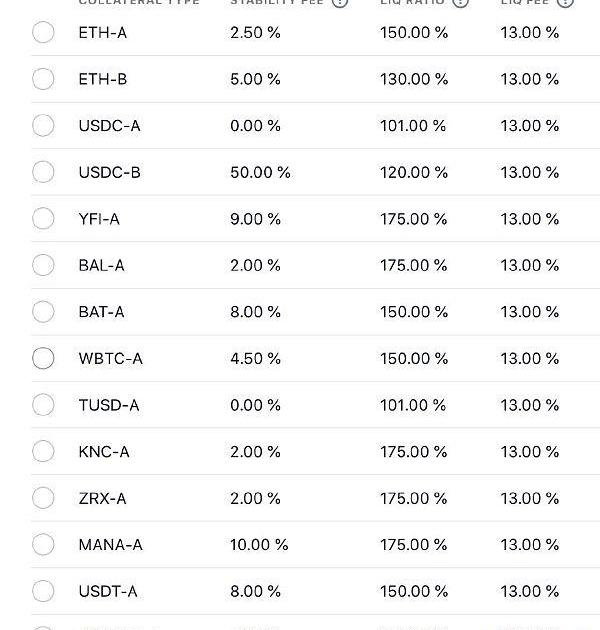The image size is (600, 630).
Task: Pick the TUSD-A radio button
Action: tap(43, 404)
